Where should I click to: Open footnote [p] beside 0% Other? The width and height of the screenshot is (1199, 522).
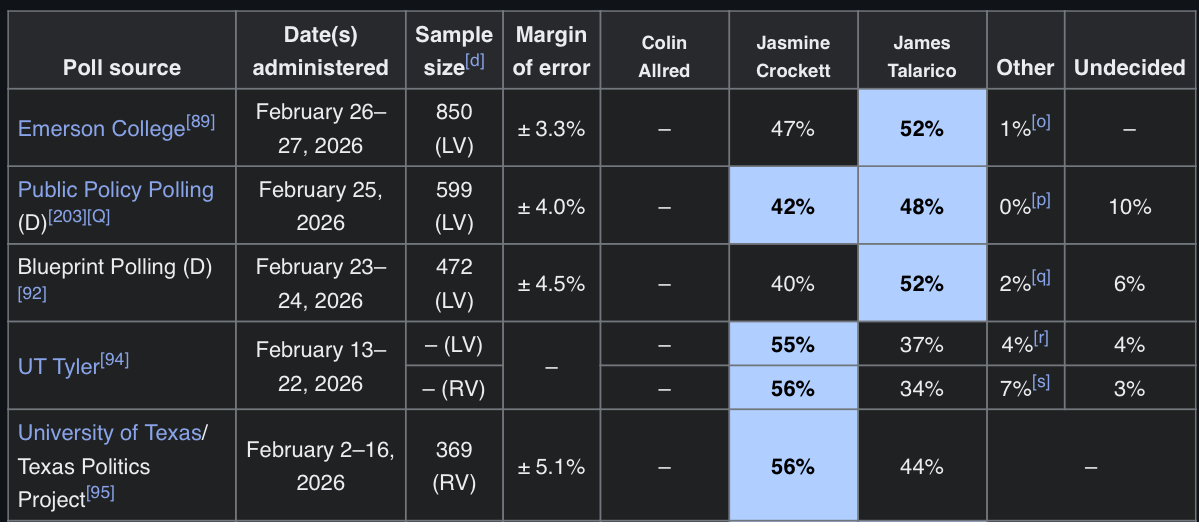click(x=1041, y=200)
